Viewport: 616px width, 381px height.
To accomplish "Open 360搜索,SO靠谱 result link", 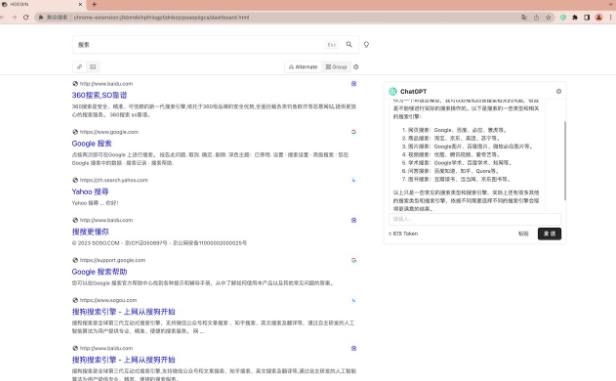I will (99, 95).
